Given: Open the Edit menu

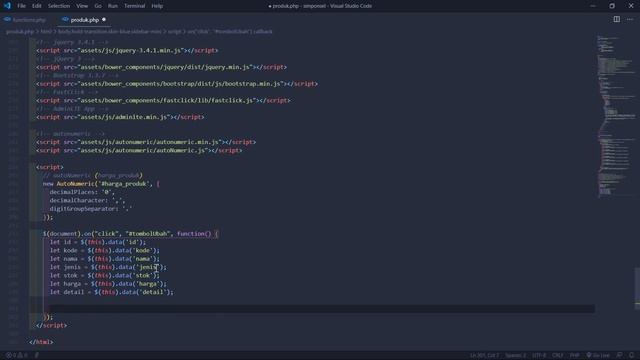Looking at the screenshot, I should 37,6.
